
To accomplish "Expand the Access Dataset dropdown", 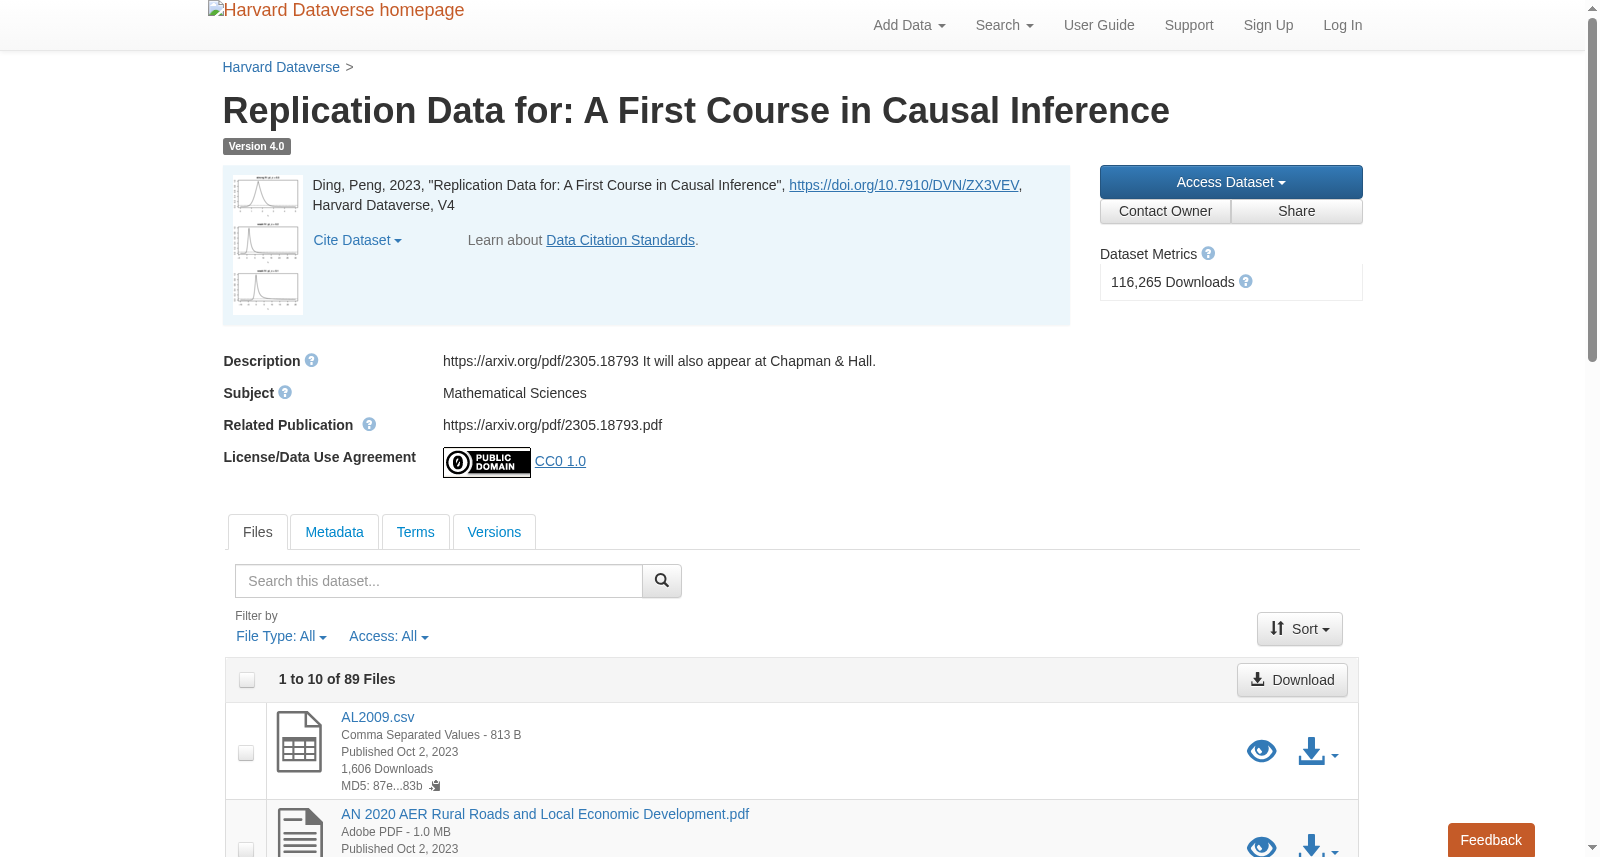I will (1231, 182).
